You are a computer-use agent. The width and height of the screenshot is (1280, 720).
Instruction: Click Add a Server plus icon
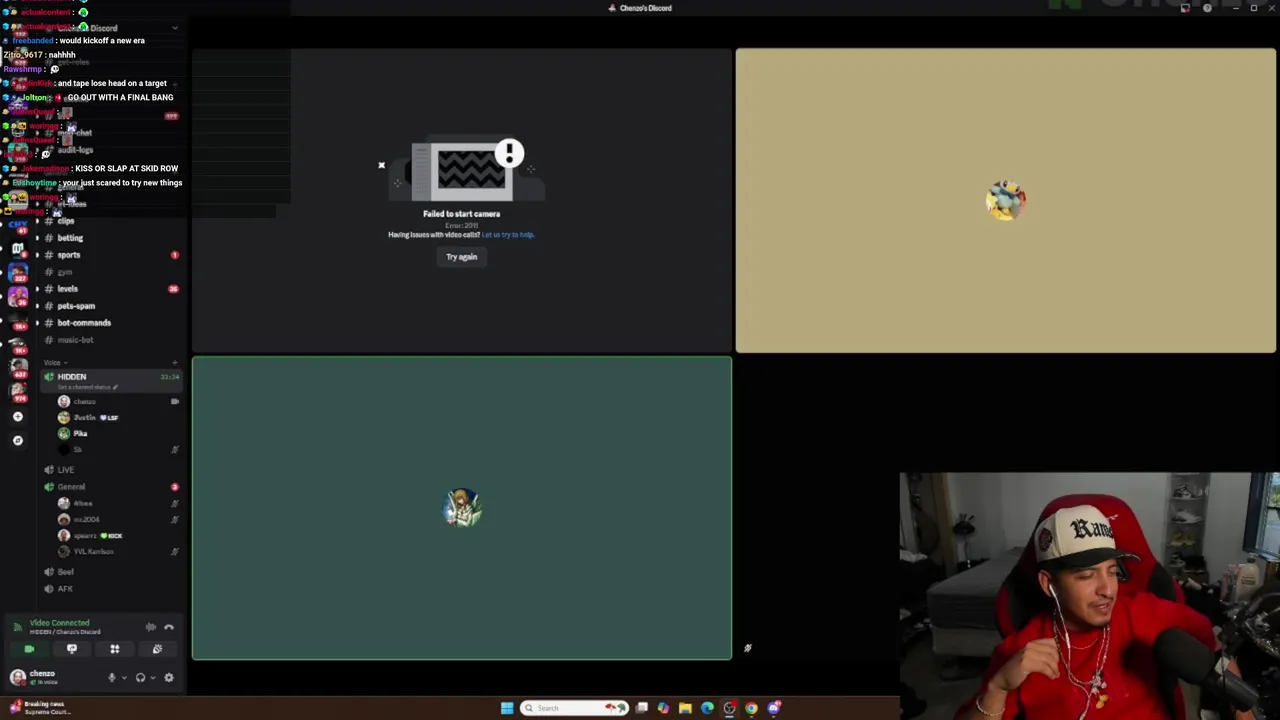pos(17,417)
